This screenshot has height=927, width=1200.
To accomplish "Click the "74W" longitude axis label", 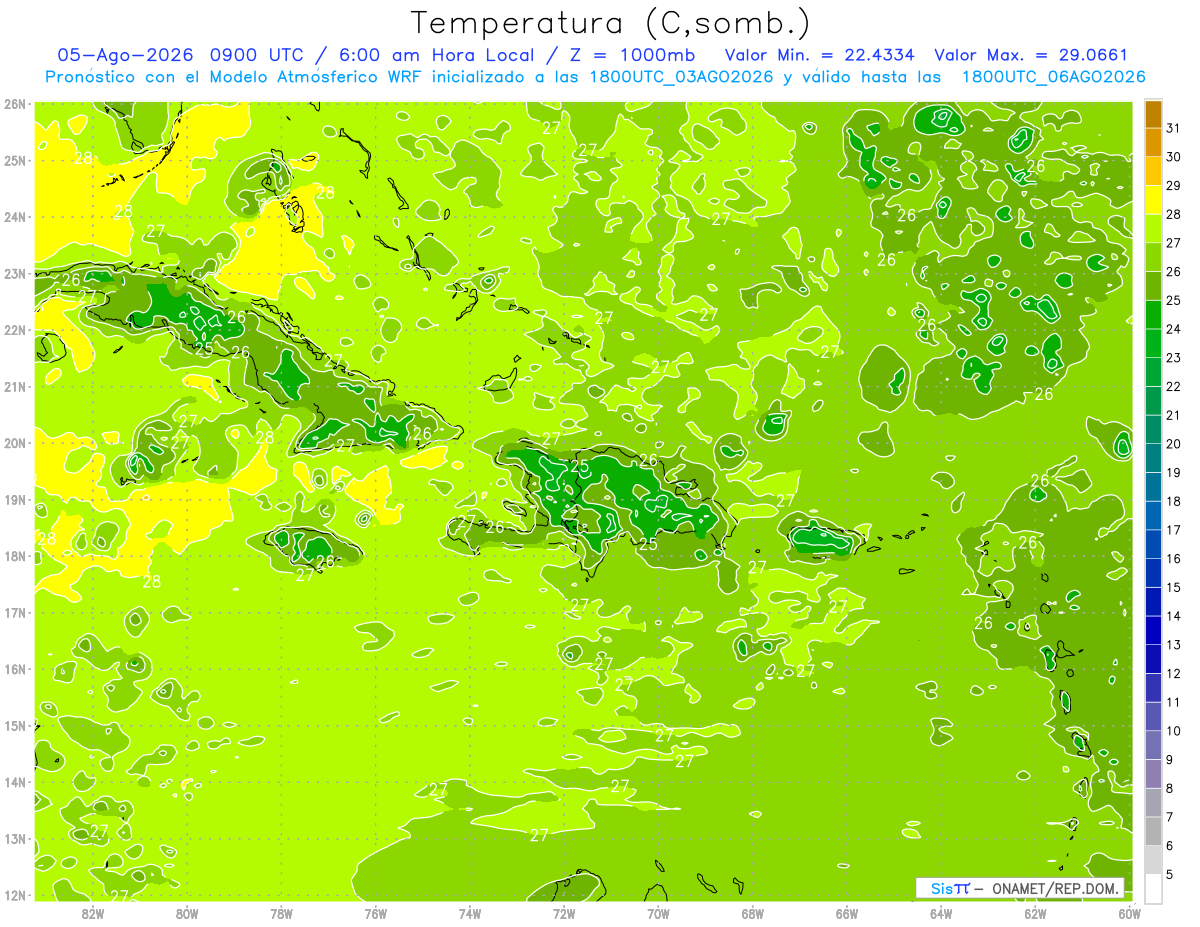I will [x=470, y=913].
